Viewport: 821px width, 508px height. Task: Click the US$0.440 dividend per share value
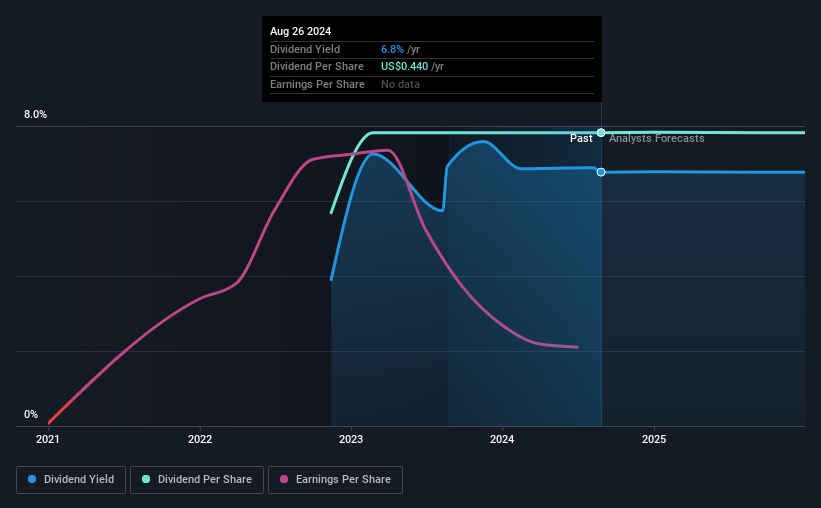coord(404,67)
